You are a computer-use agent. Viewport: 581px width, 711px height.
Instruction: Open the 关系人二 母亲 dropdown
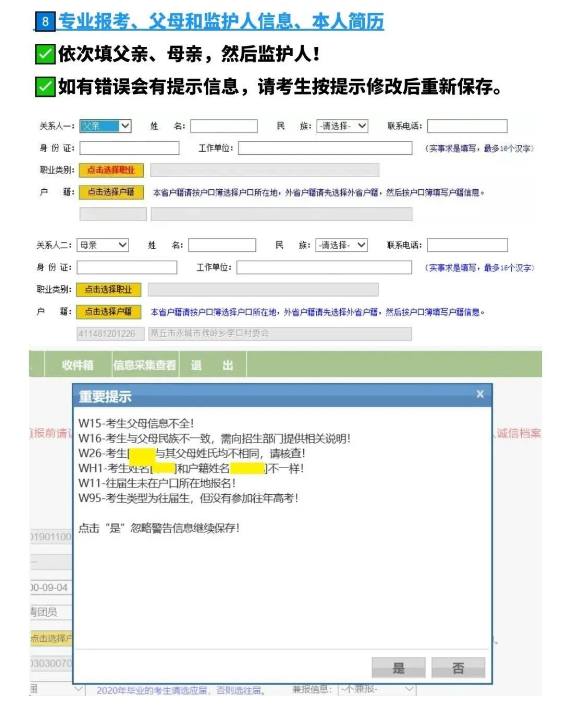[103, 245]
